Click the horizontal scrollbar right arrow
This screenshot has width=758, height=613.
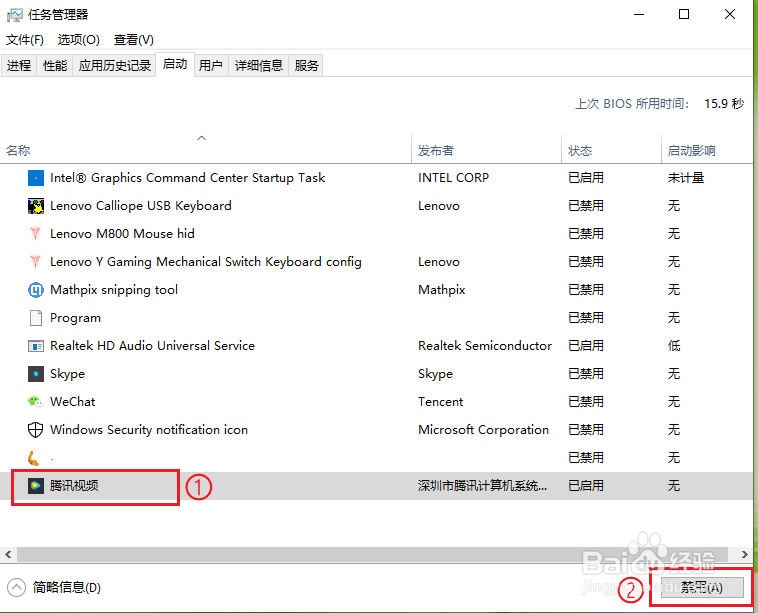pyautogui.click(x=745, y=555)
